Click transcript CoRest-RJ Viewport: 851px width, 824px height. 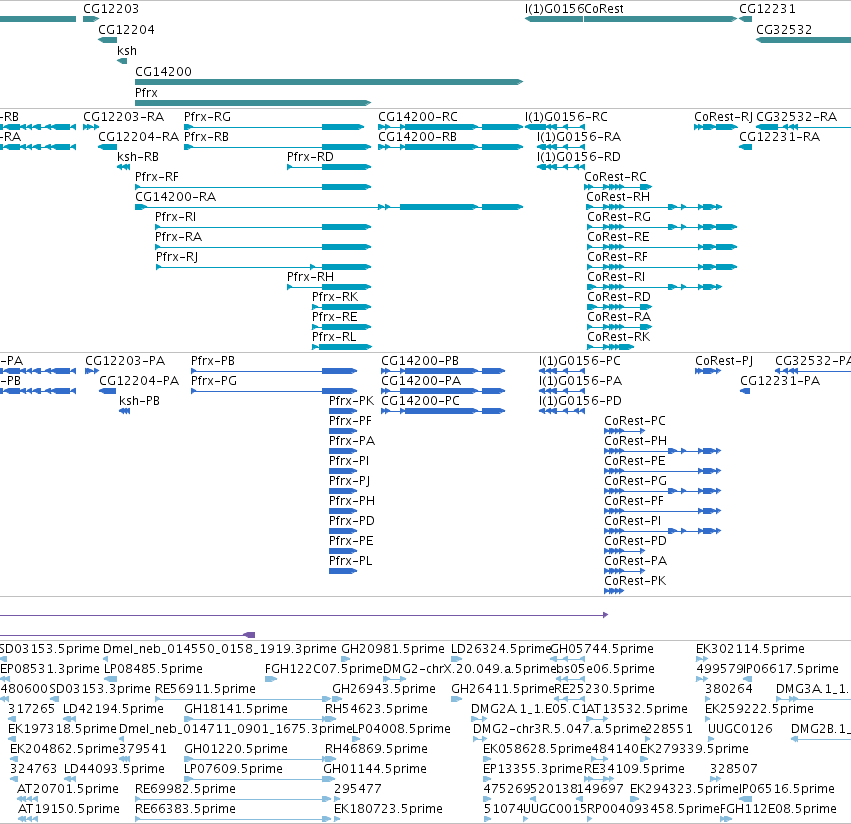pos(716,127)
